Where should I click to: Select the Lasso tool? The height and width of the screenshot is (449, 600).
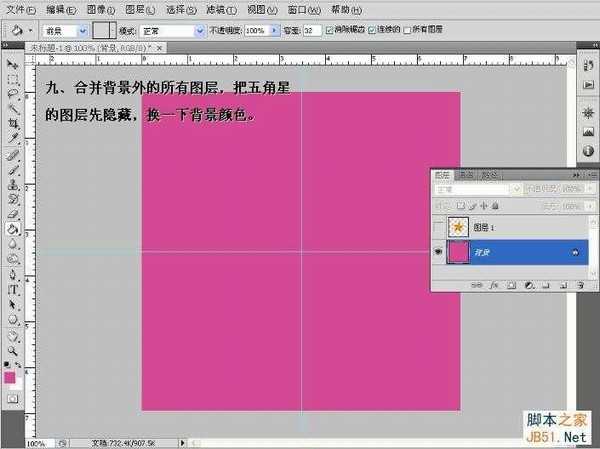coord(13,91)
